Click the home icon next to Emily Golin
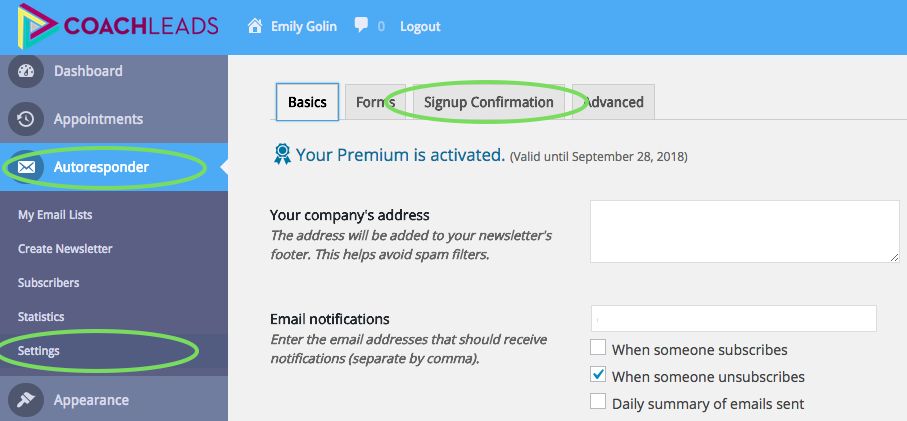The image size is (907, 421). (x=255, y=26)
